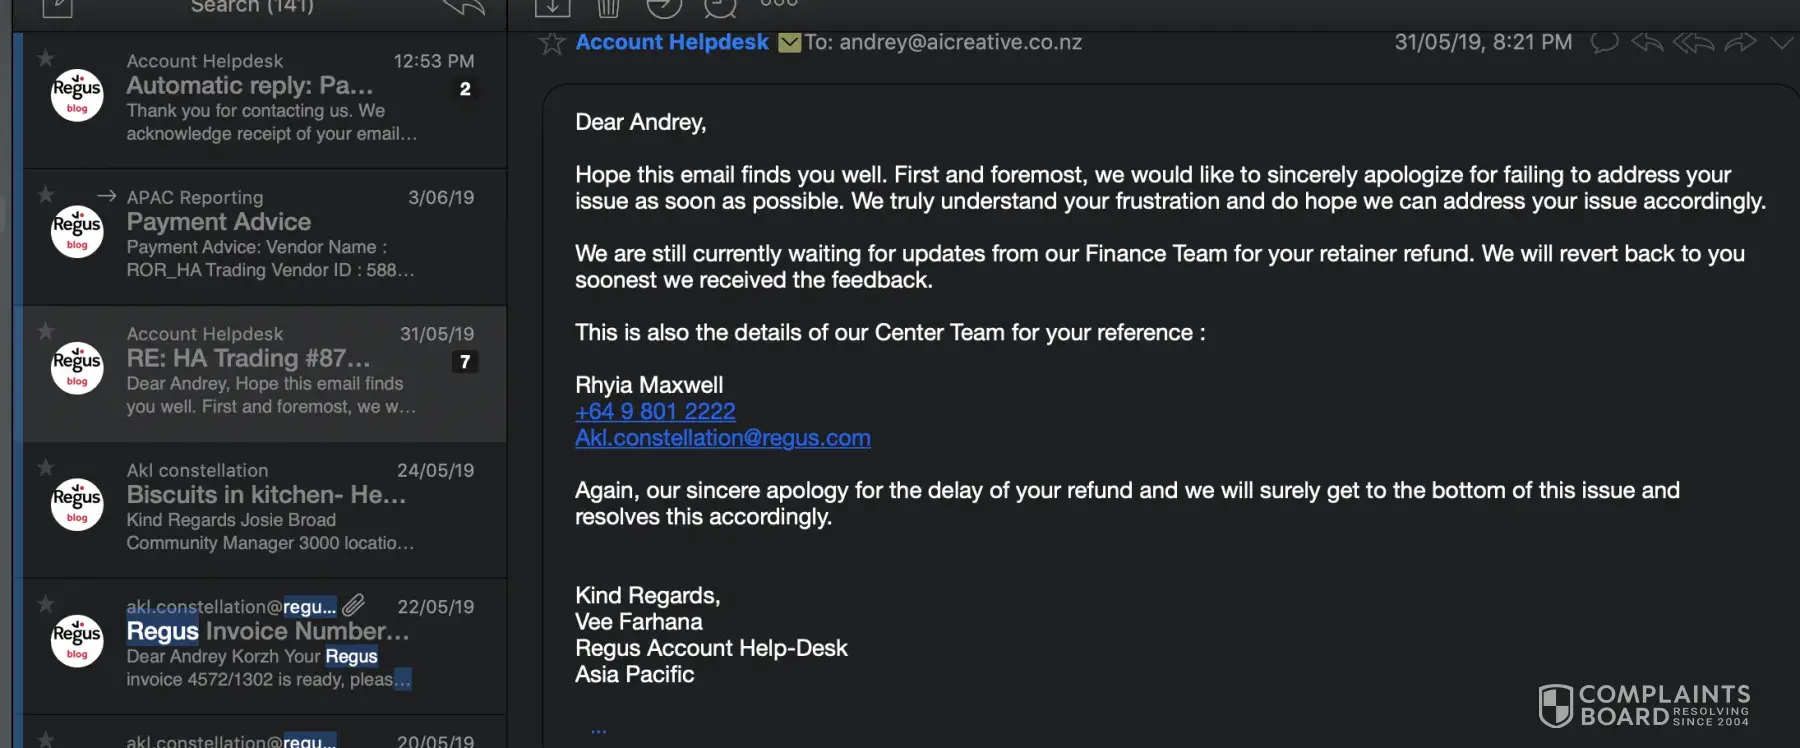The width and height of the screenshot is (1800, 748).
Task: Click the speech bubble quick reply icon
Action: [x=1604, y=43]
